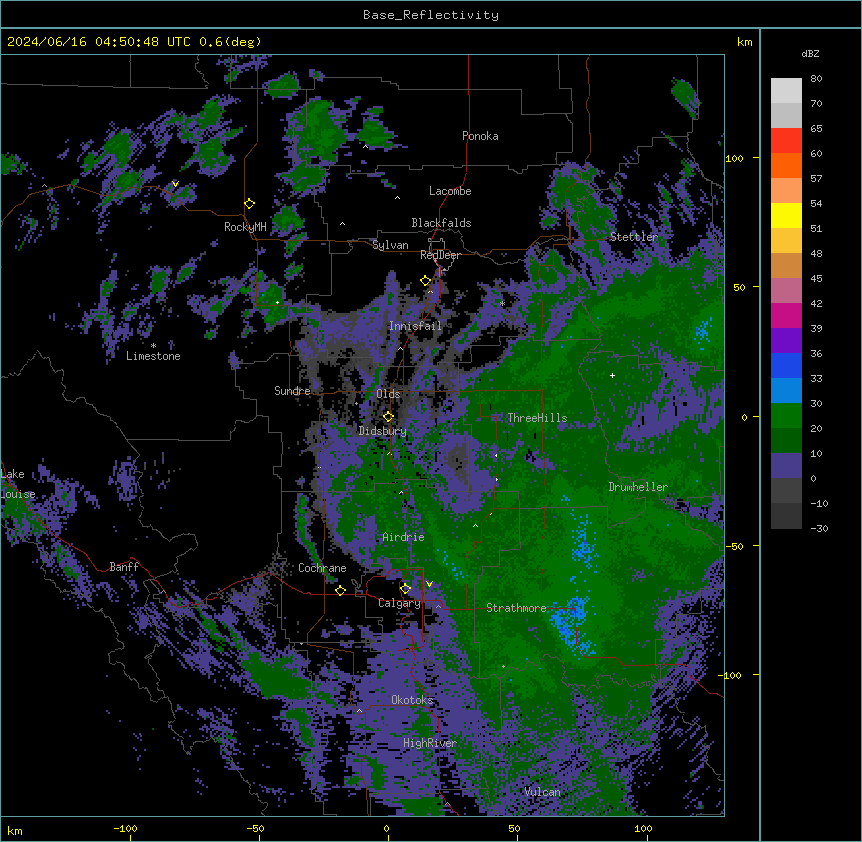Click the Limestone label
The image size is (862, 842).
153,356
